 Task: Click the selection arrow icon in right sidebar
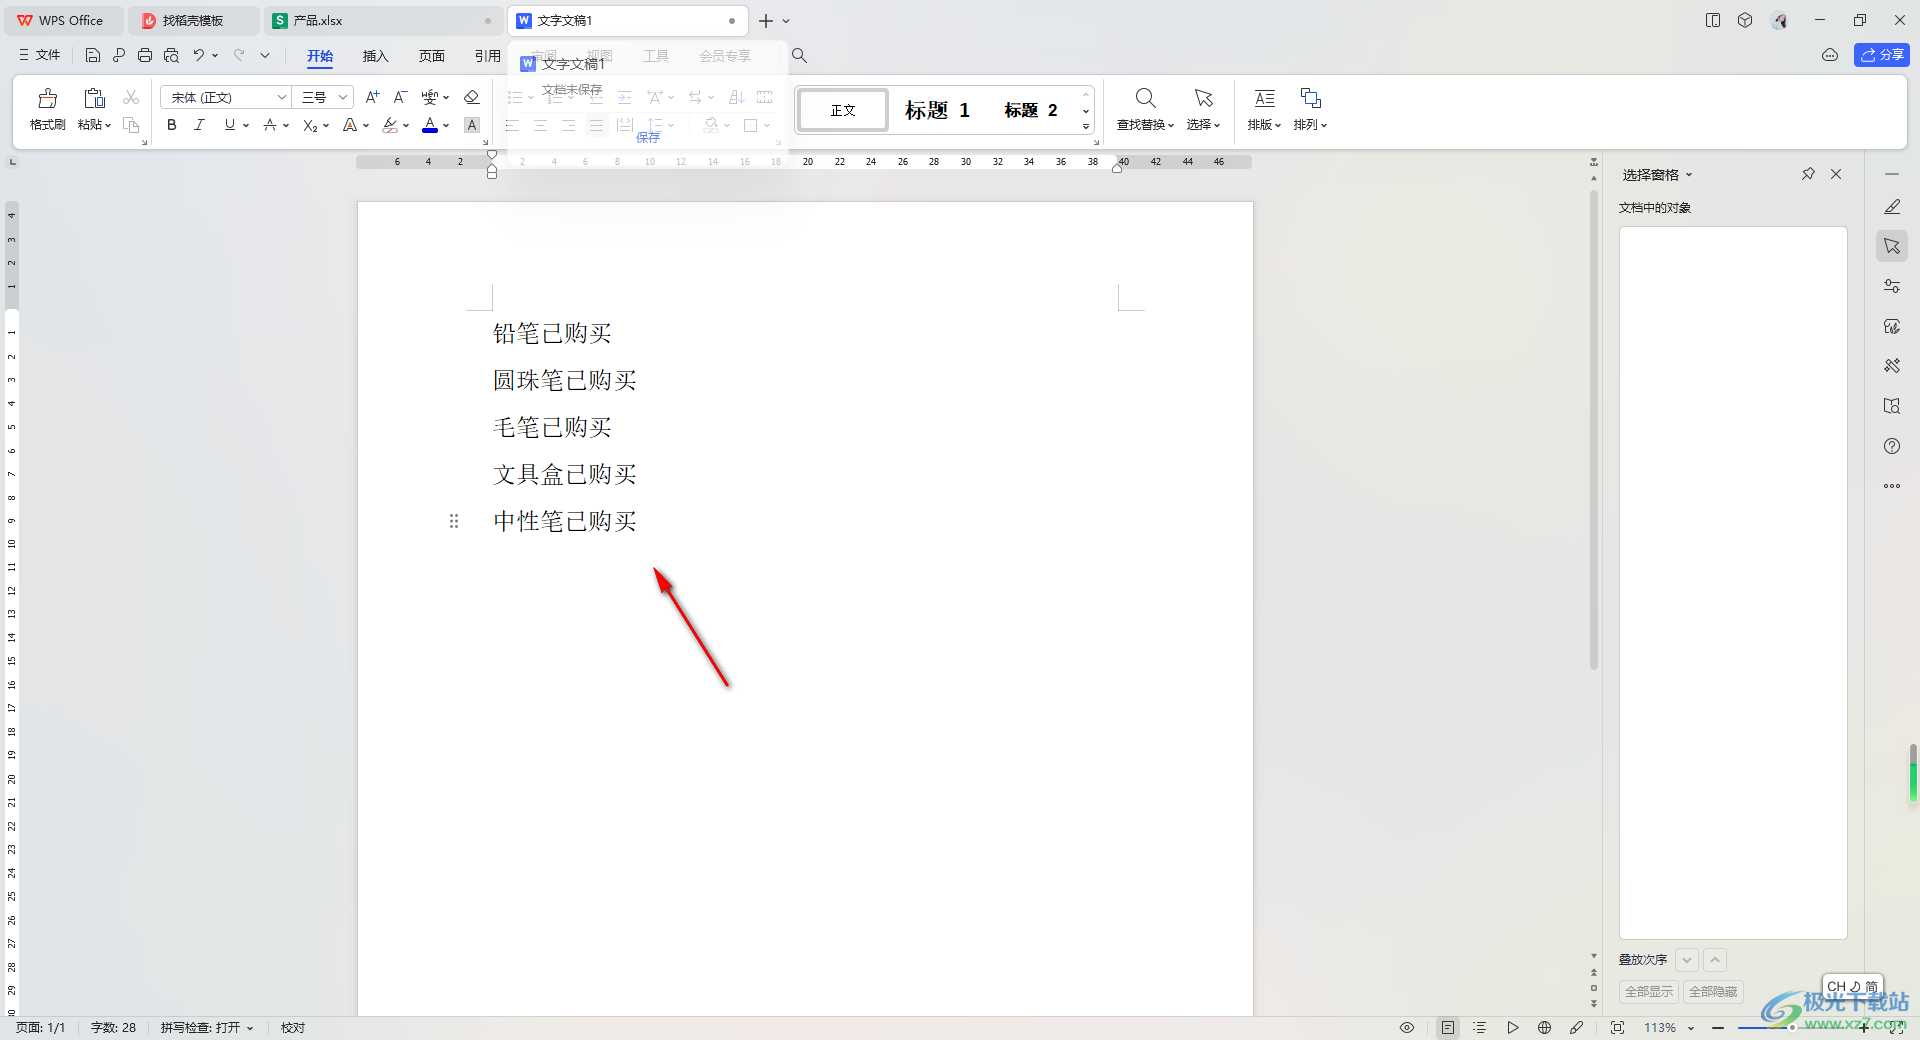[1892, 246]
